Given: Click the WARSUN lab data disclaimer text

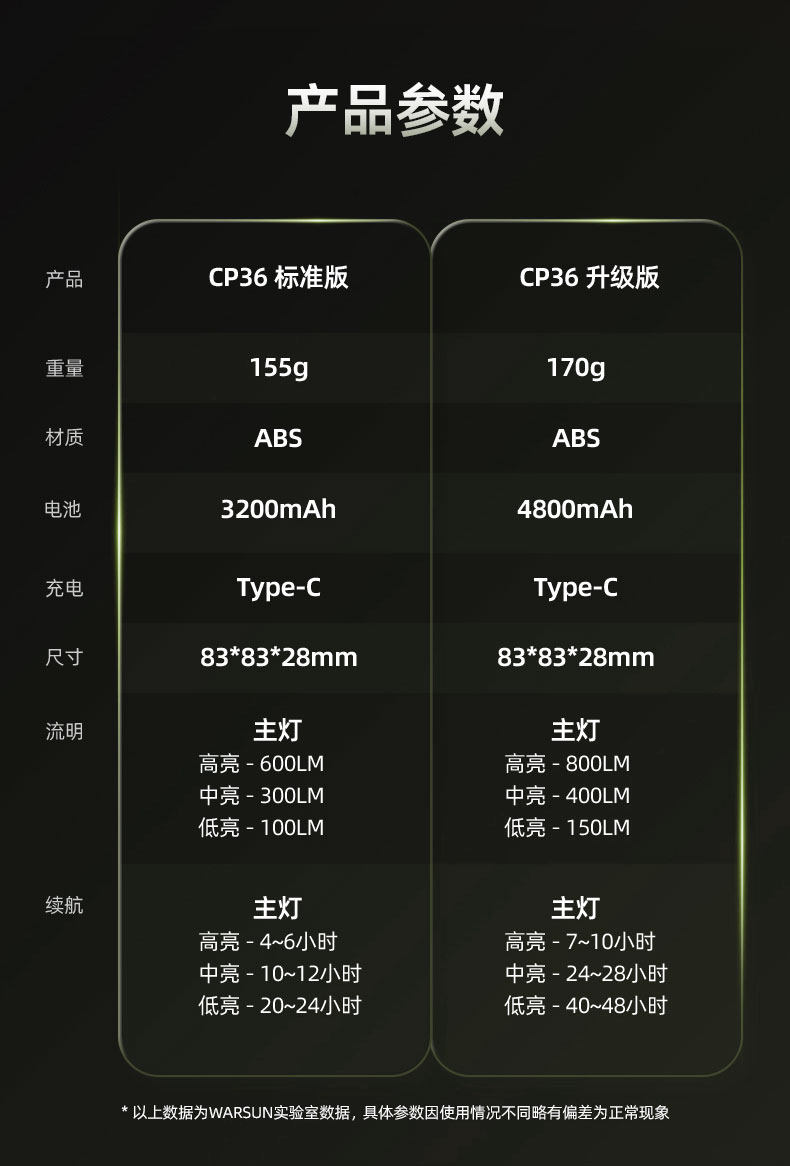Looking at the screenshot, I should pyautogui.click(x=395, y=1112).
